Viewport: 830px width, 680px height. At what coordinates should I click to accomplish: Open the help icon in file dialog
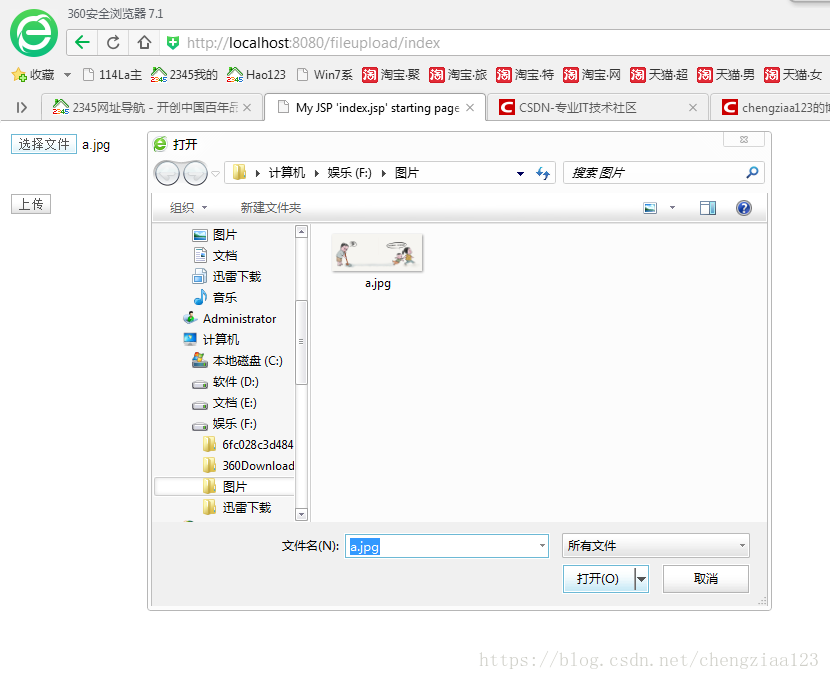click(743, 208)
